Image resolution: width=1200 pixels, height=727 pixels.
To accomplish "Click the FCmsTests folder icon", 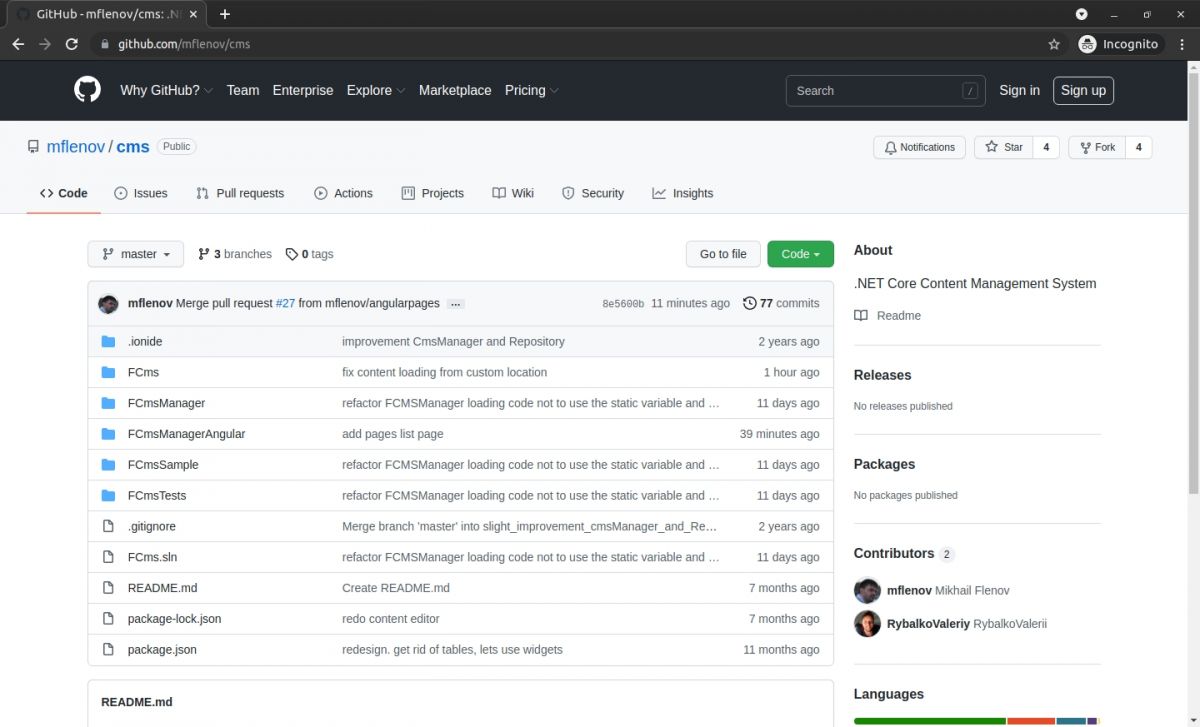I will point(108,495).
